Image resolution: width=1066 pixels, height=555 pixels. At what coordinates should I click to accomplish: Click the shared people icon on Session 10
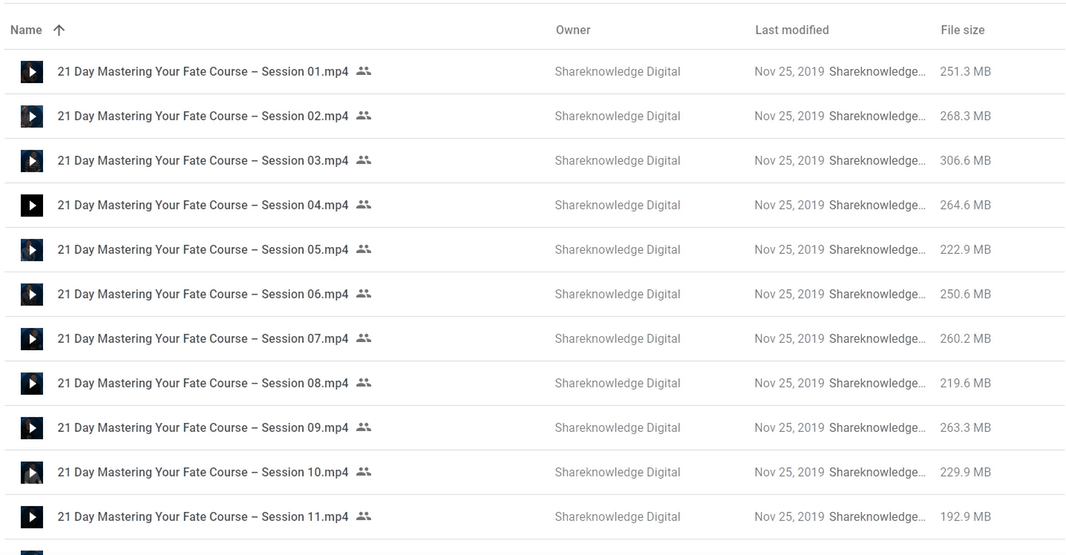(364, 472)
